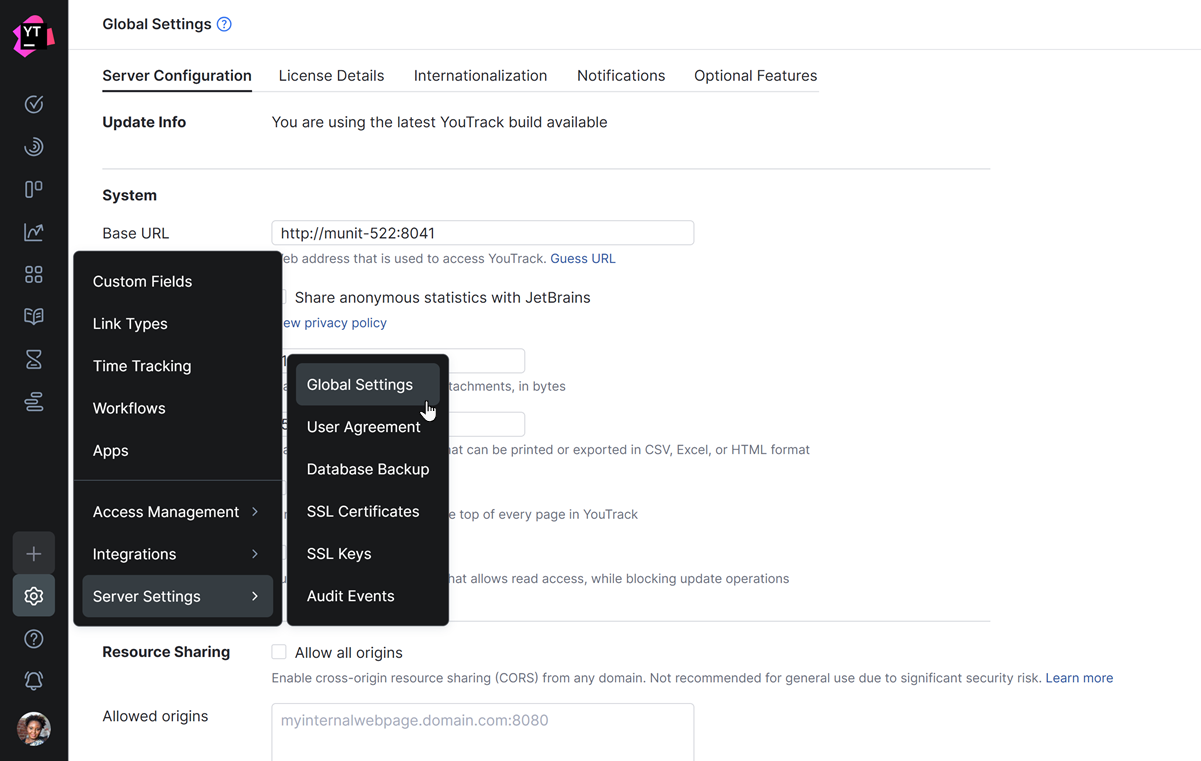Open Agile Boards icon in sidebar
Viewport: 1201px width, 761px height.
coord(34,189)
